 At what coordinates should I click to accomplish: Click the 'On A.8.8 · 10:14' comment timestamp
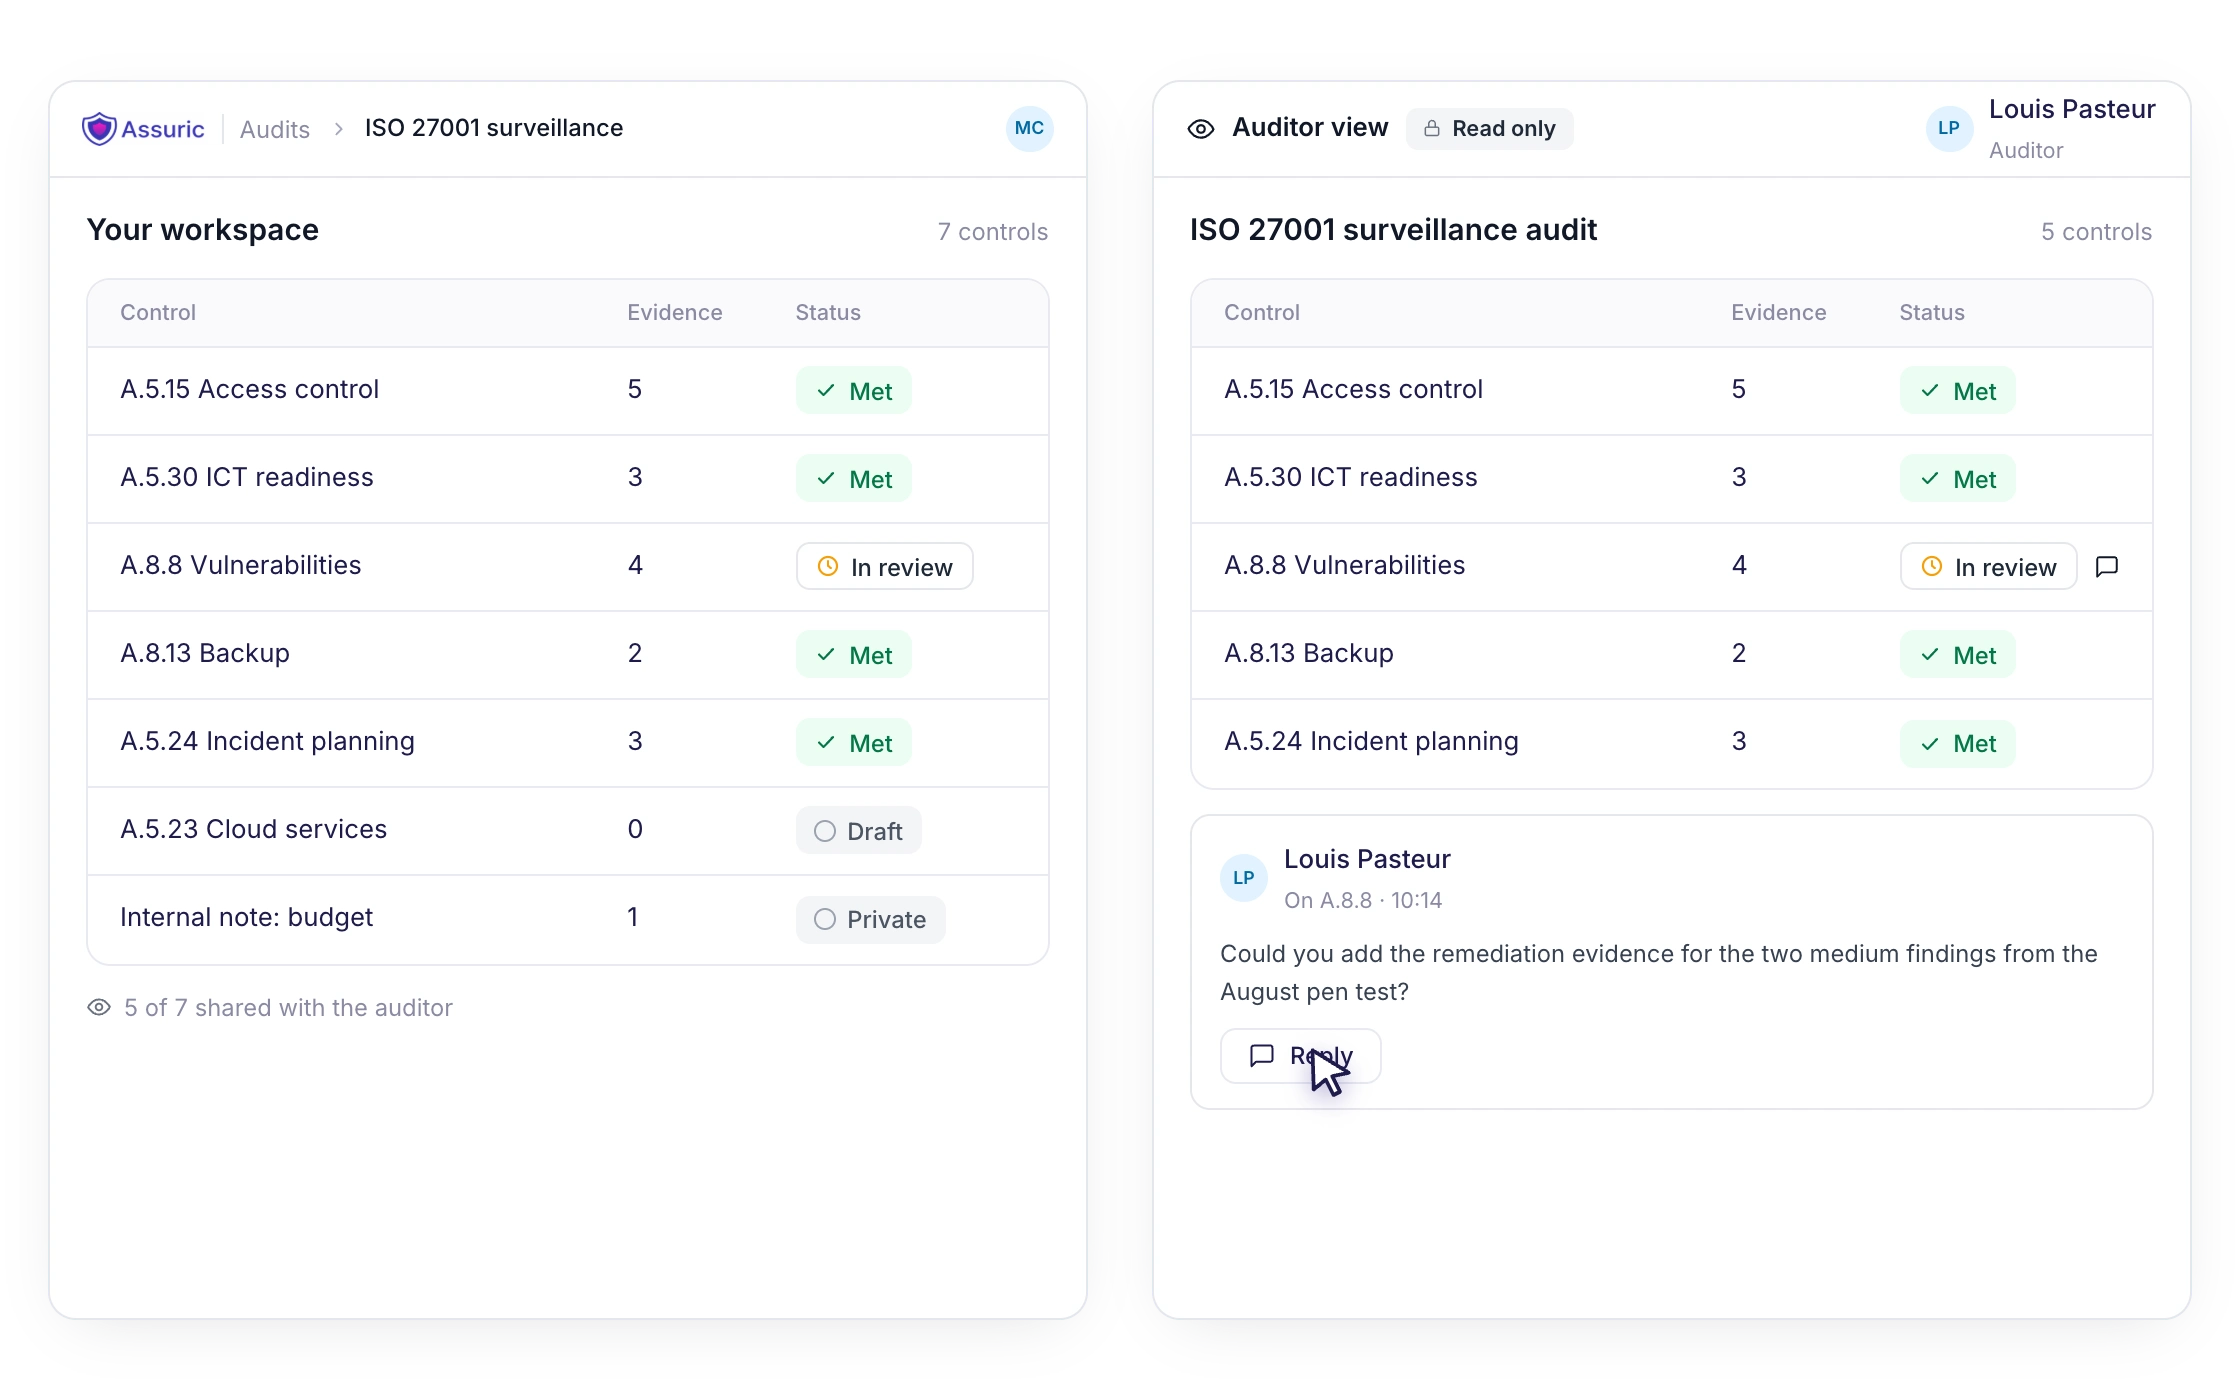(1363, 900)
